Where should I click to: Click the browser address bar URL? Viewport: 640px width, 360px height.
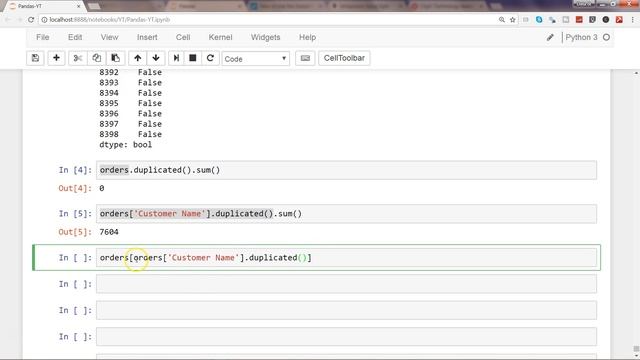coord(110,20)
